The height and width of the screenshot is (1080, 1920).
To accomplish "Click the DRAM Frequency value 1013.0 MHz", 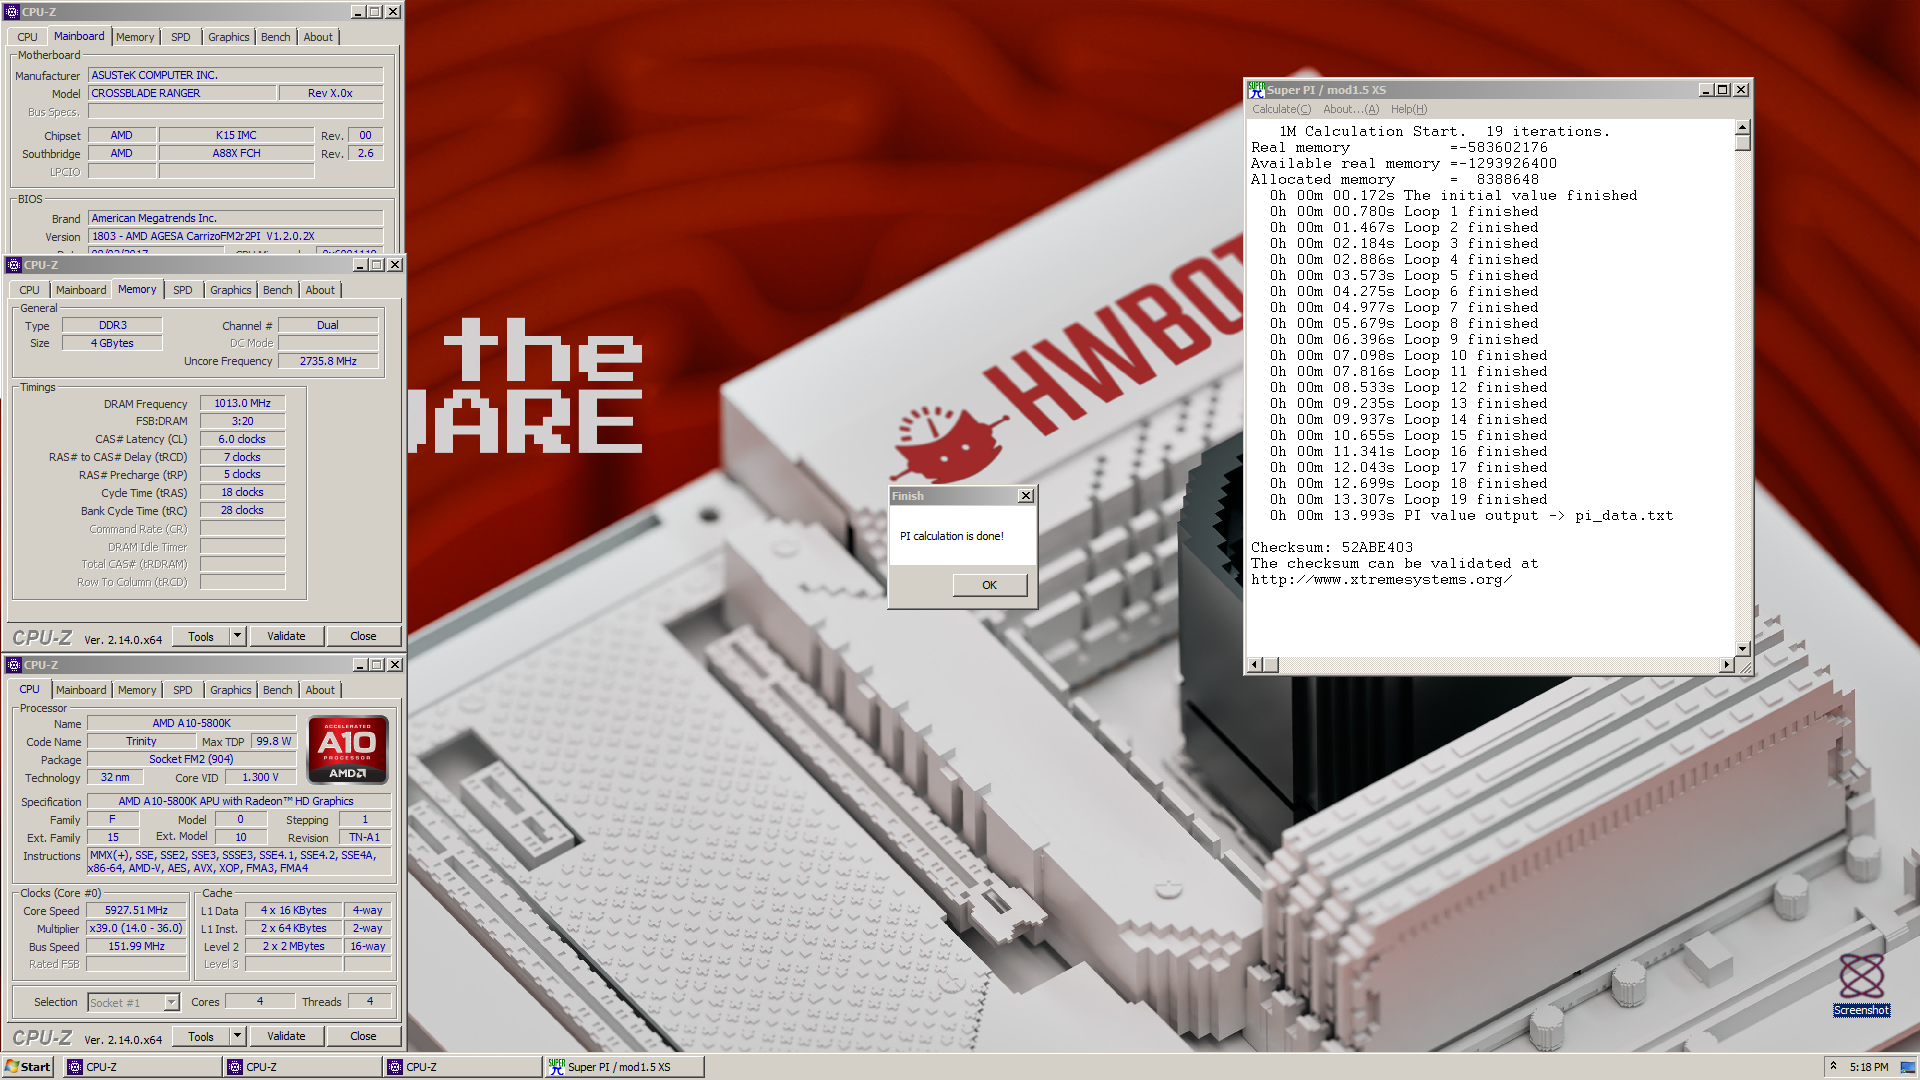I will (242, 403).
